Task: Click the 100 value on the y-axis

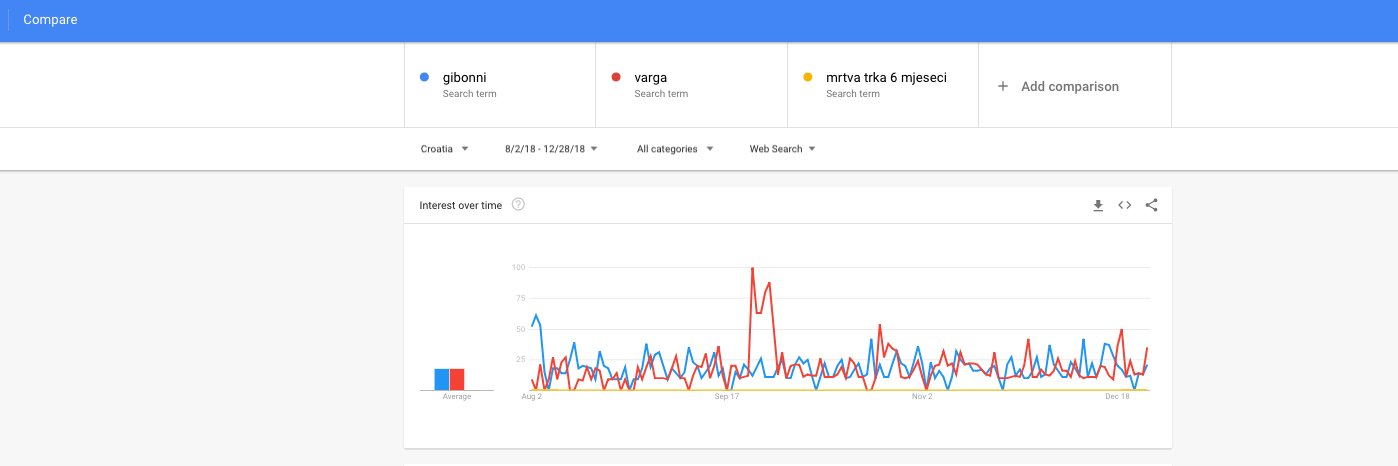Action: click(x=518, y=267)
